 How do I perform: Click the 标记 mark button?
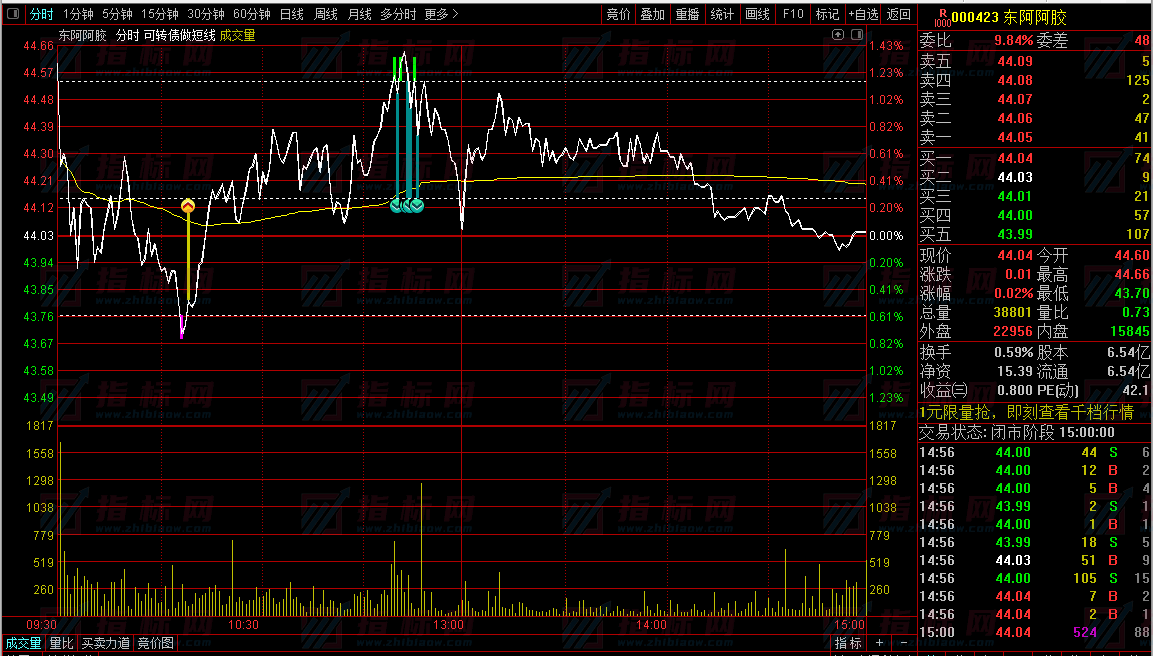[827, 13]
